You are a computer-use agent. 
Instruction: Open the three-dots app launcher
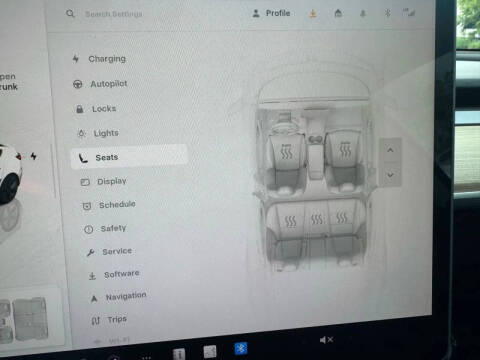pos(146,358)
